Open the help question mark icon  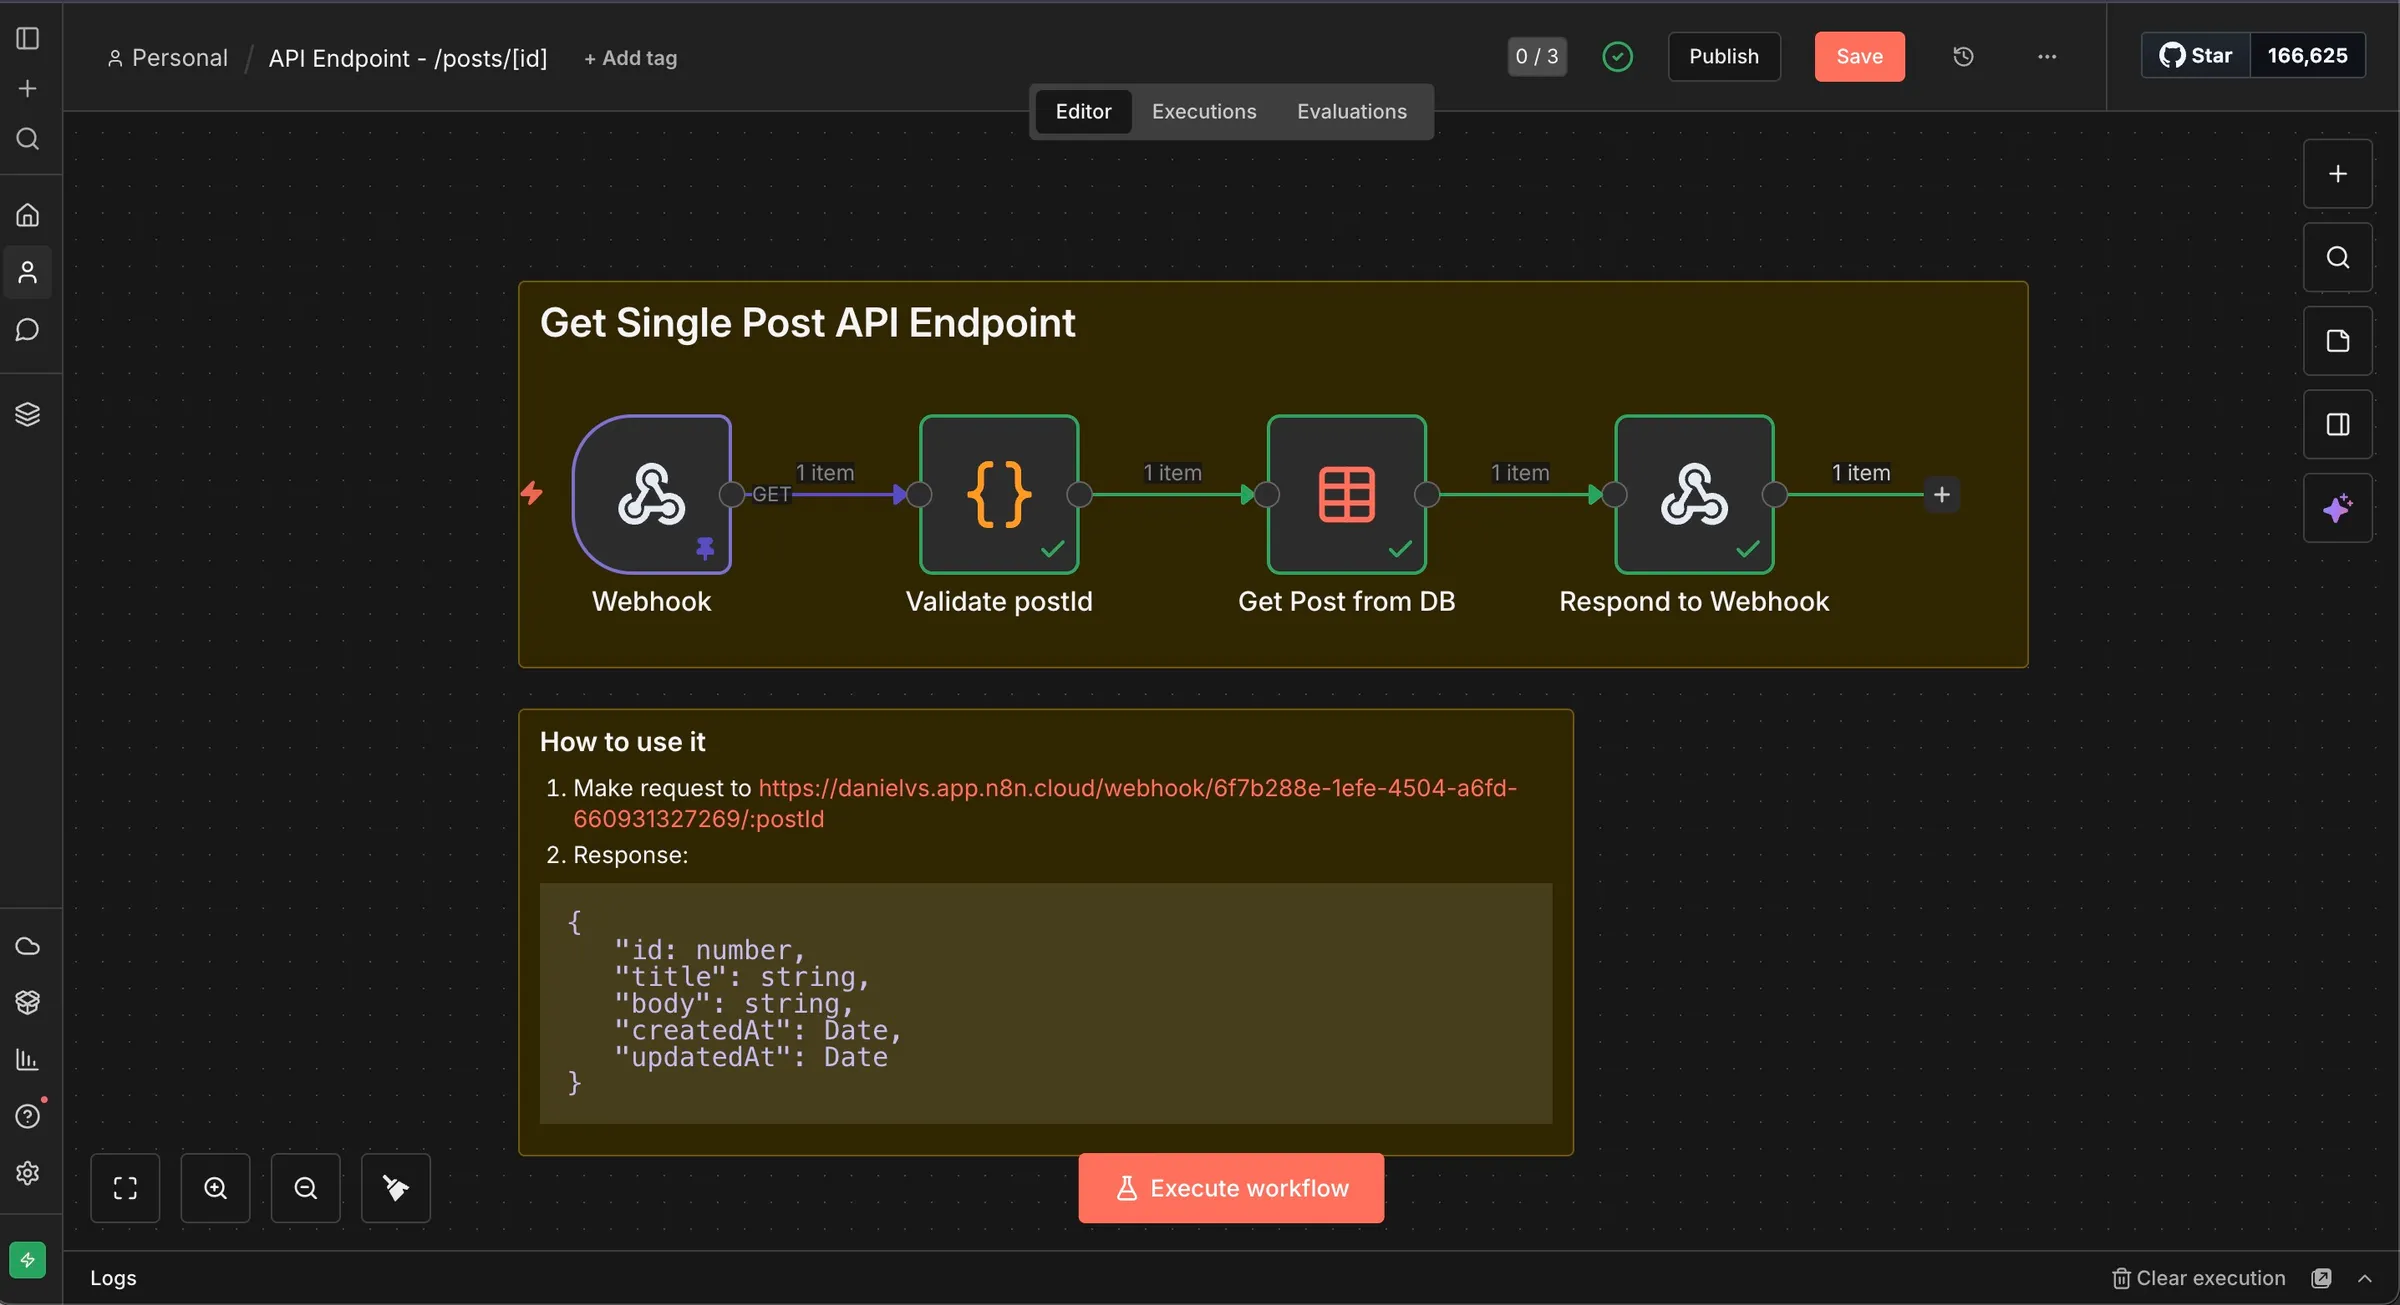28,1116
